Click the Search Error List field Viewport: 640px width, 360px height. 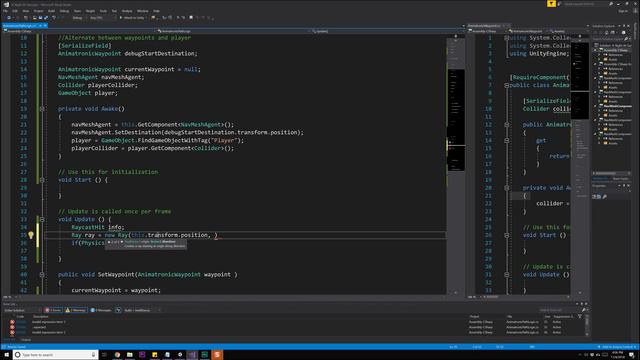[562, 310]
